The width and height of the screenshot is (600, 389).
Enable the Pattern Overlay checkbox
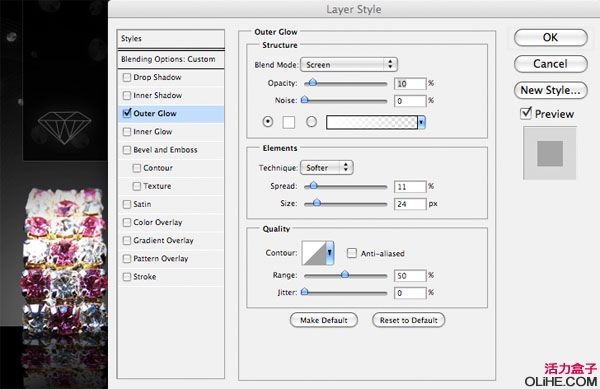coord(127,259)
